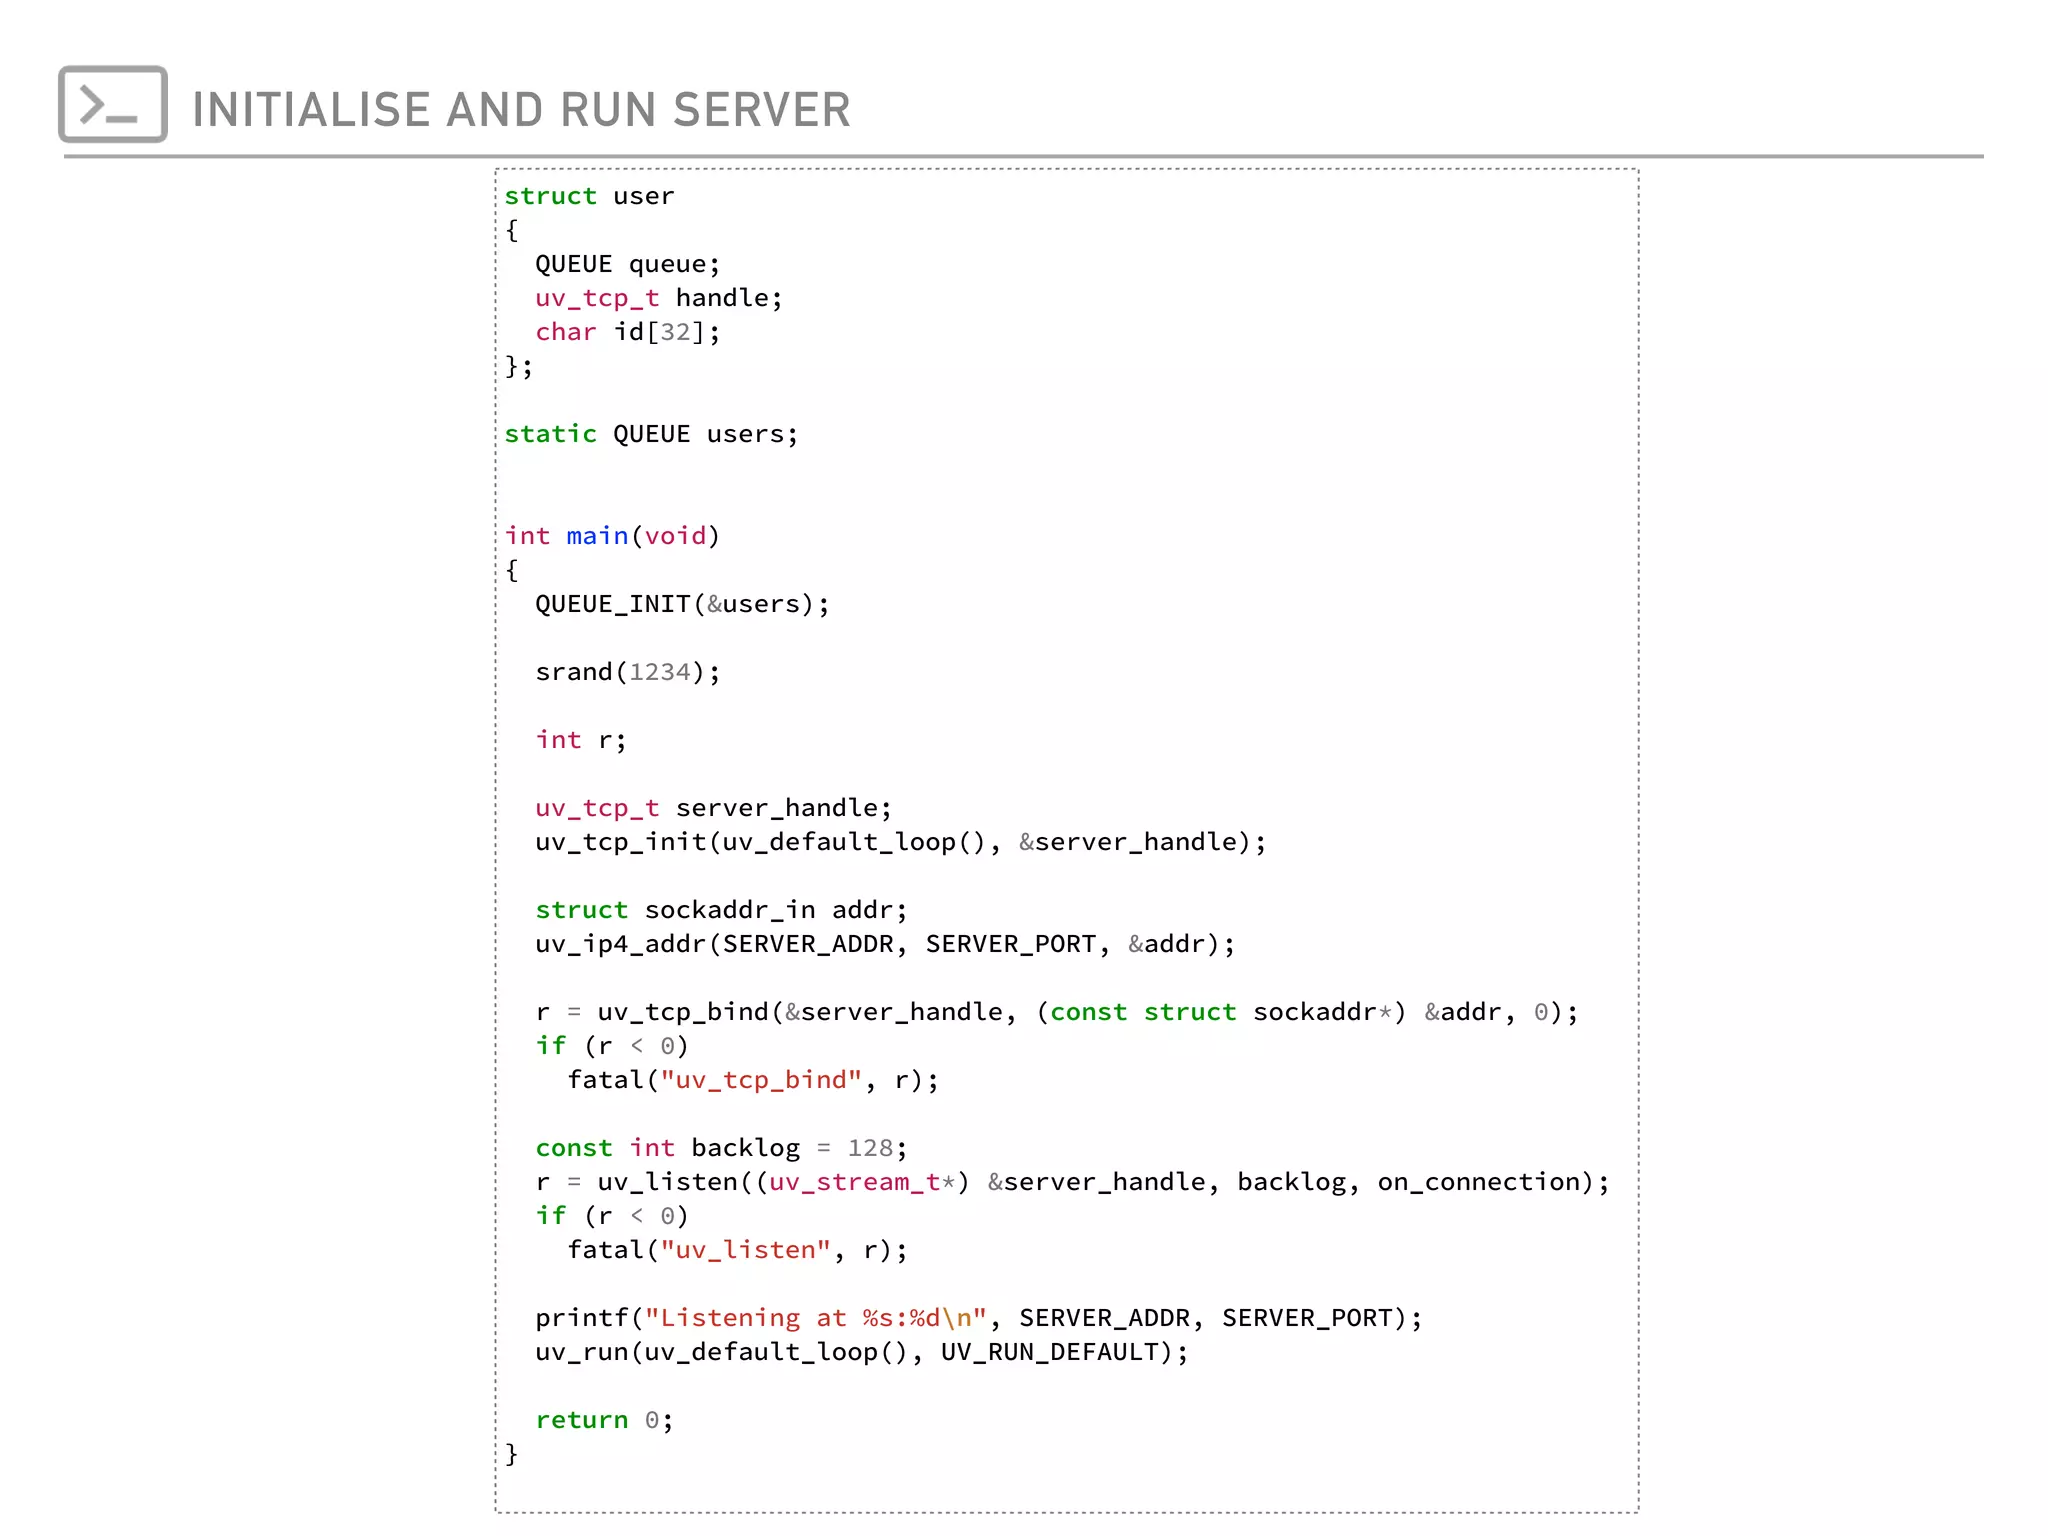
Task: Click the terminal prompt icon
Action: 112,104
